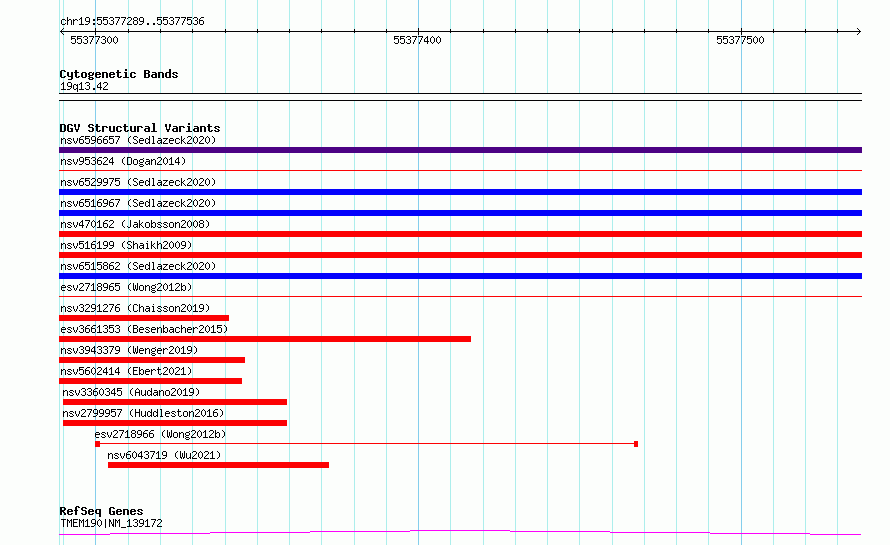The height and width of the screenshot is (545, 890).
Task: Click the nsv6515862 (Sedlazeck2020) label
Action: point(138,266)
